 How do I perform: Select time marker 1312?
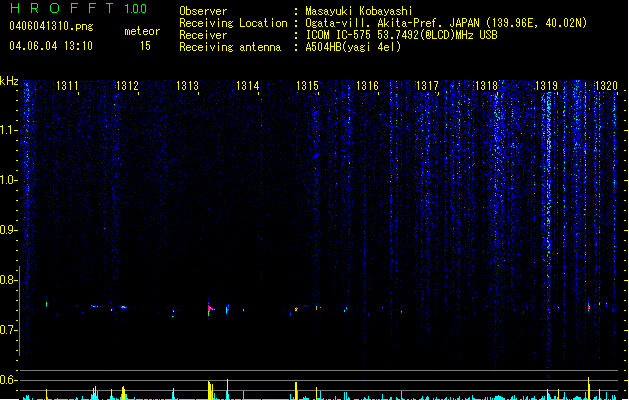(x=127, y=86)
